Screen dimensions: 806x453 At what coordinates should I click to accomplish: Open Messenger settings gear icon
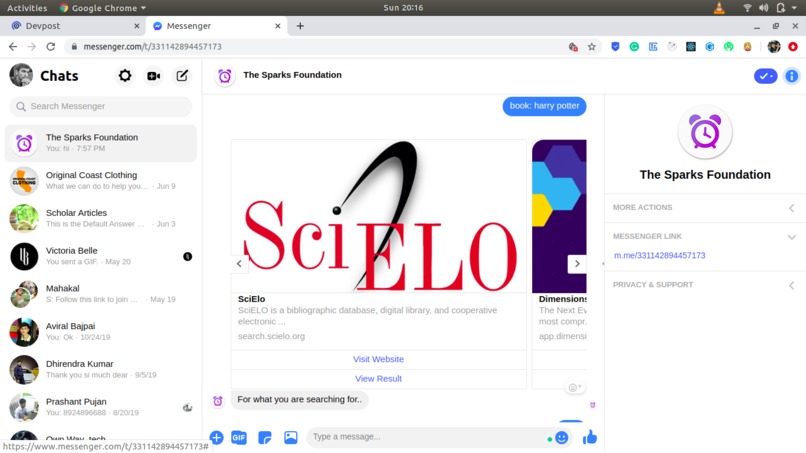(x=125, y=76)
